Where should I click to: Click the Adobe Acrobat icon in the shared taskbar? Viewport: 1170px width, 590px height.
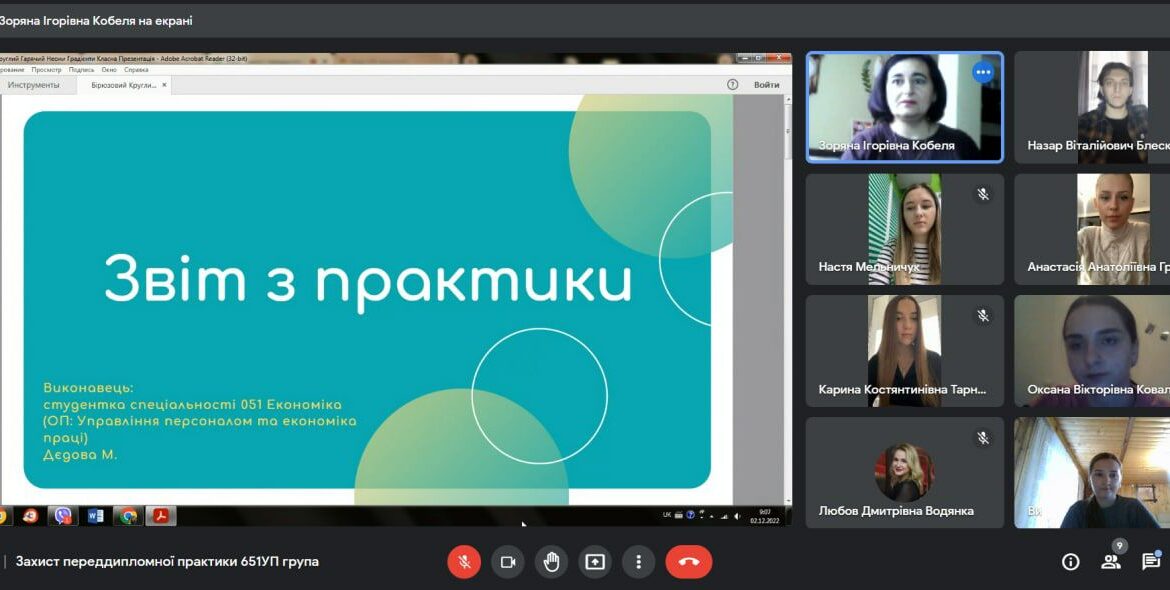point(160,515)
